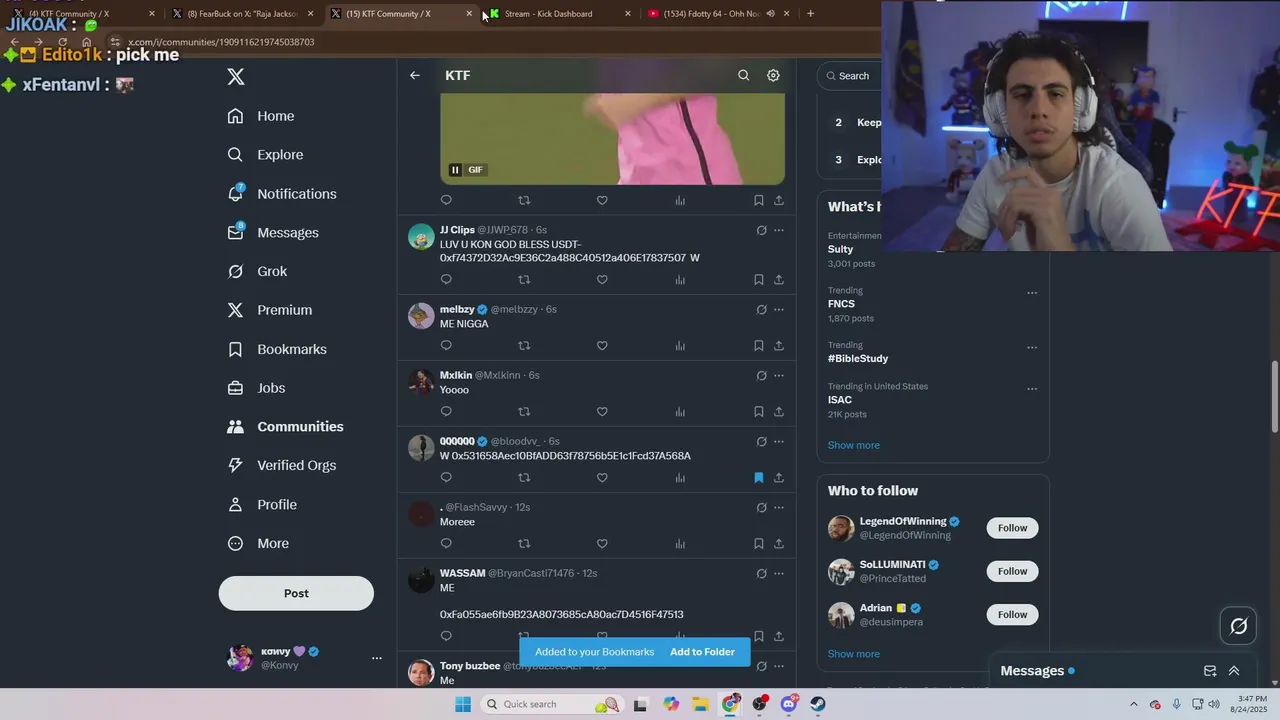The width and height of the screenshot is (1280, 720).
Task: Open more options on Tony buzbee's post
Action: (x=779, y=666)
